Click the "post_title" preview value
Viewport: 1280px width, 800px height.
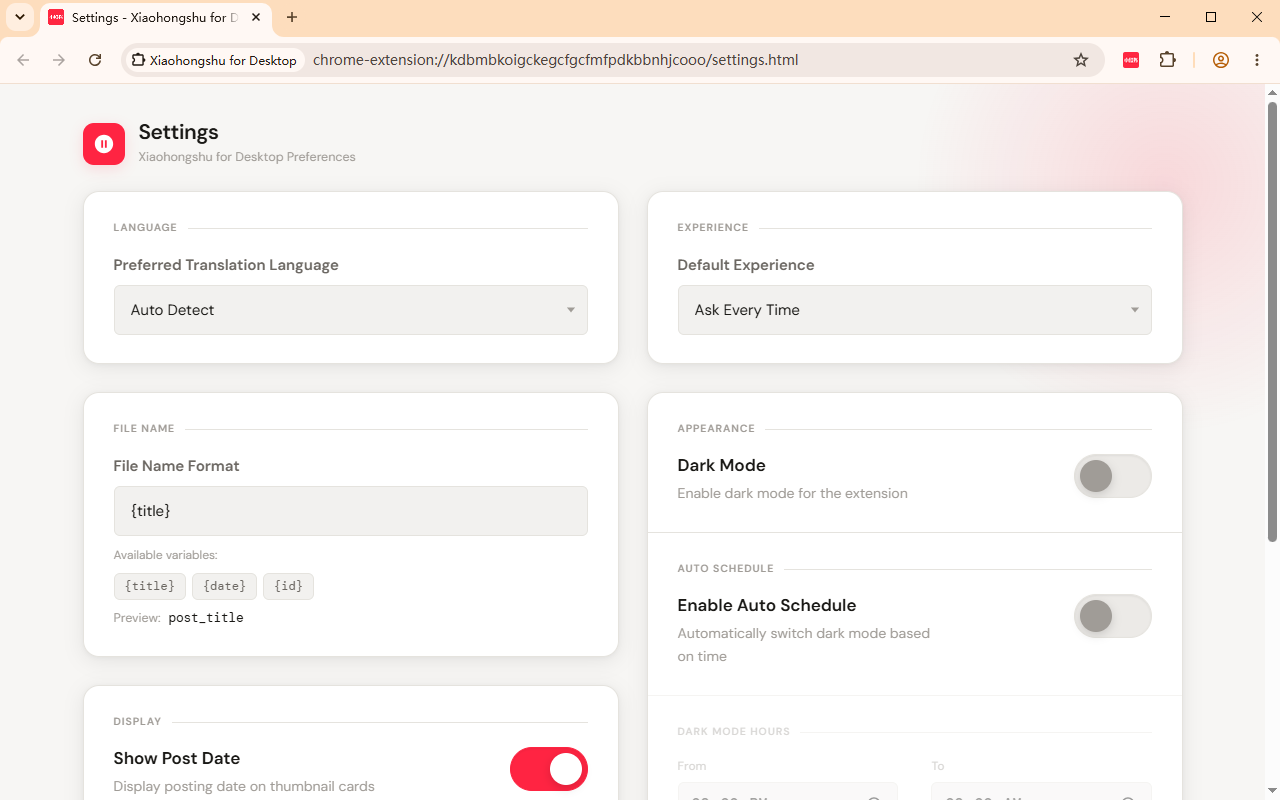click(206, 618)
